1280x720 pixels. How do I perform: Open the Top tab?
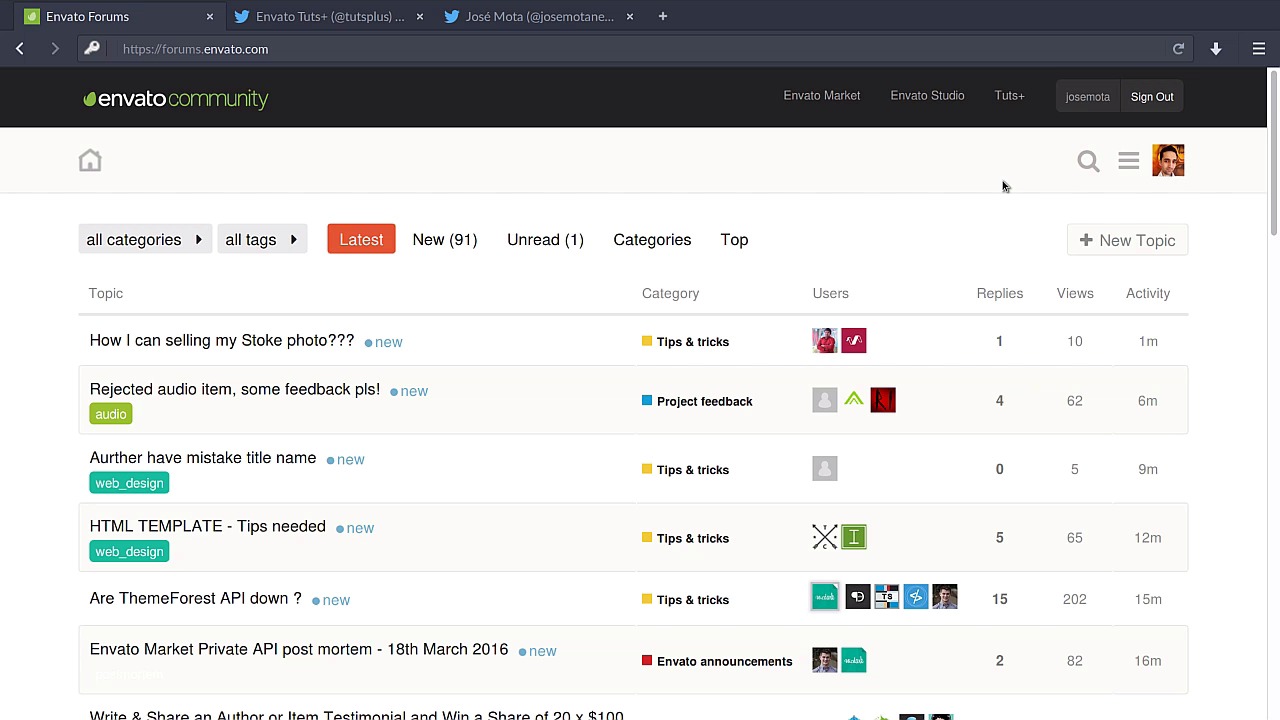(x=734, y=240)
